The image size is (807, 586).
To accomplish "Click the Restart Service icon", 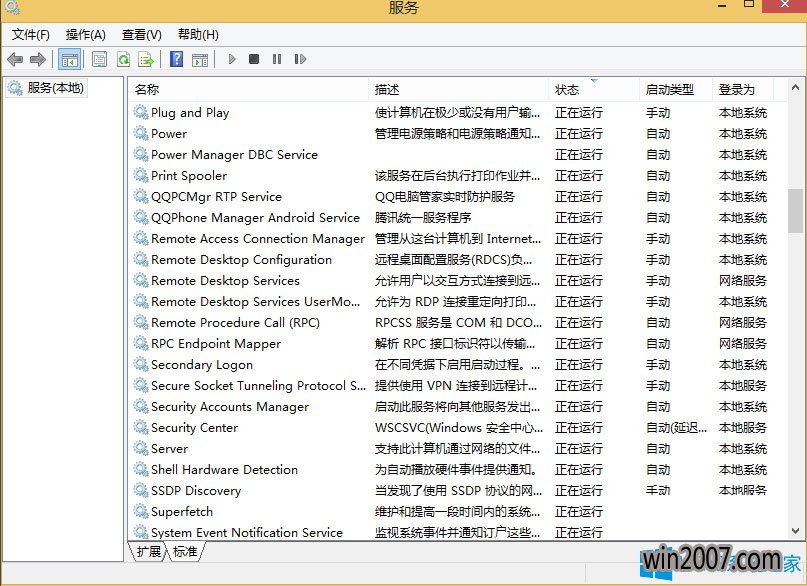I will 300,59.
